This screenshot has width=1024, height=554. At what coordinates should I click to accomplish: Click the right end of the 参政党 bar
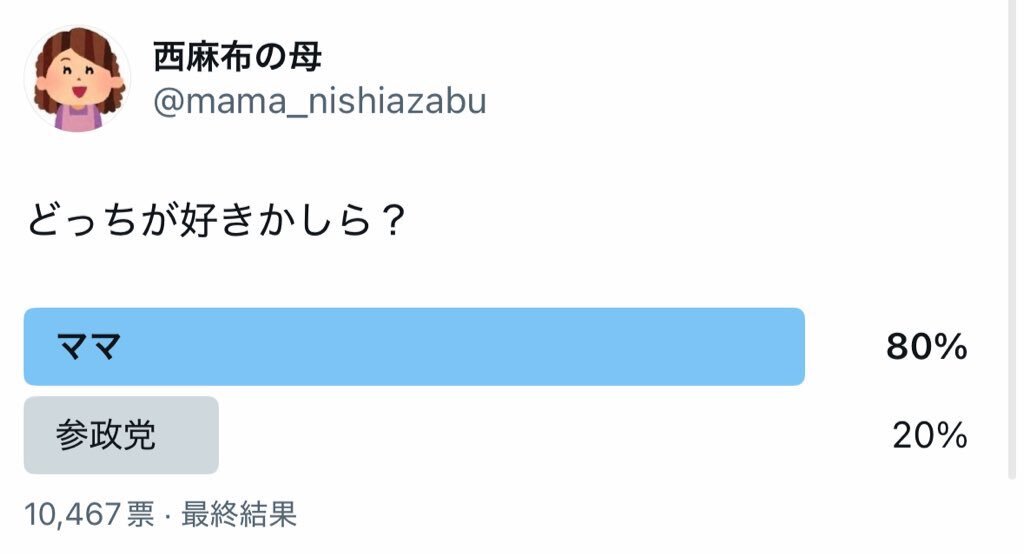(209, 435)
